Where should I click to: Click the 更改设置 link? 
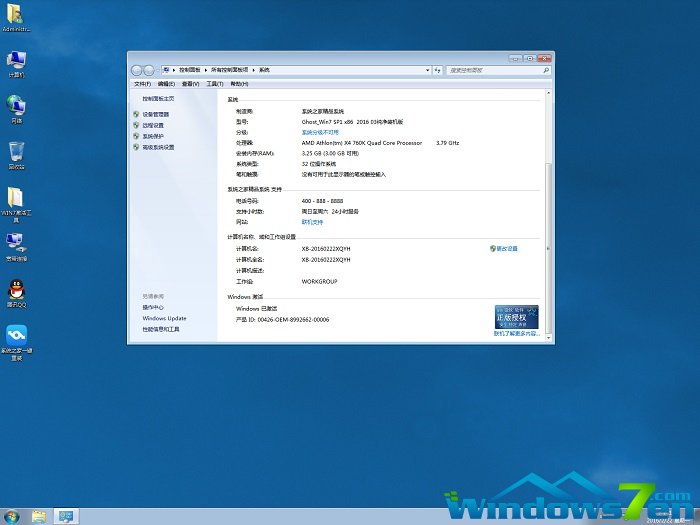click(507, 249)
